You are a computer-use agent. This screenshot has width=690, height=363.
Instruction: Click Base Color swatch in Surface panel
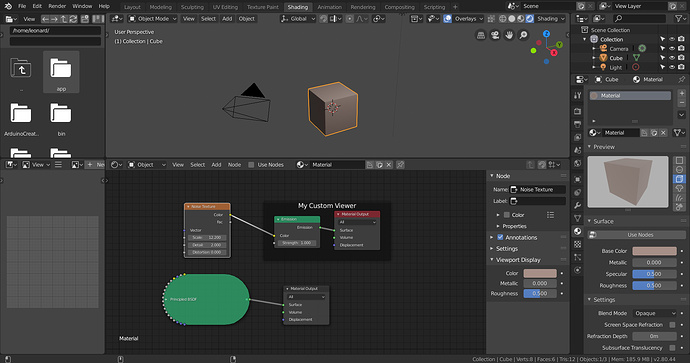pos(654,251)
